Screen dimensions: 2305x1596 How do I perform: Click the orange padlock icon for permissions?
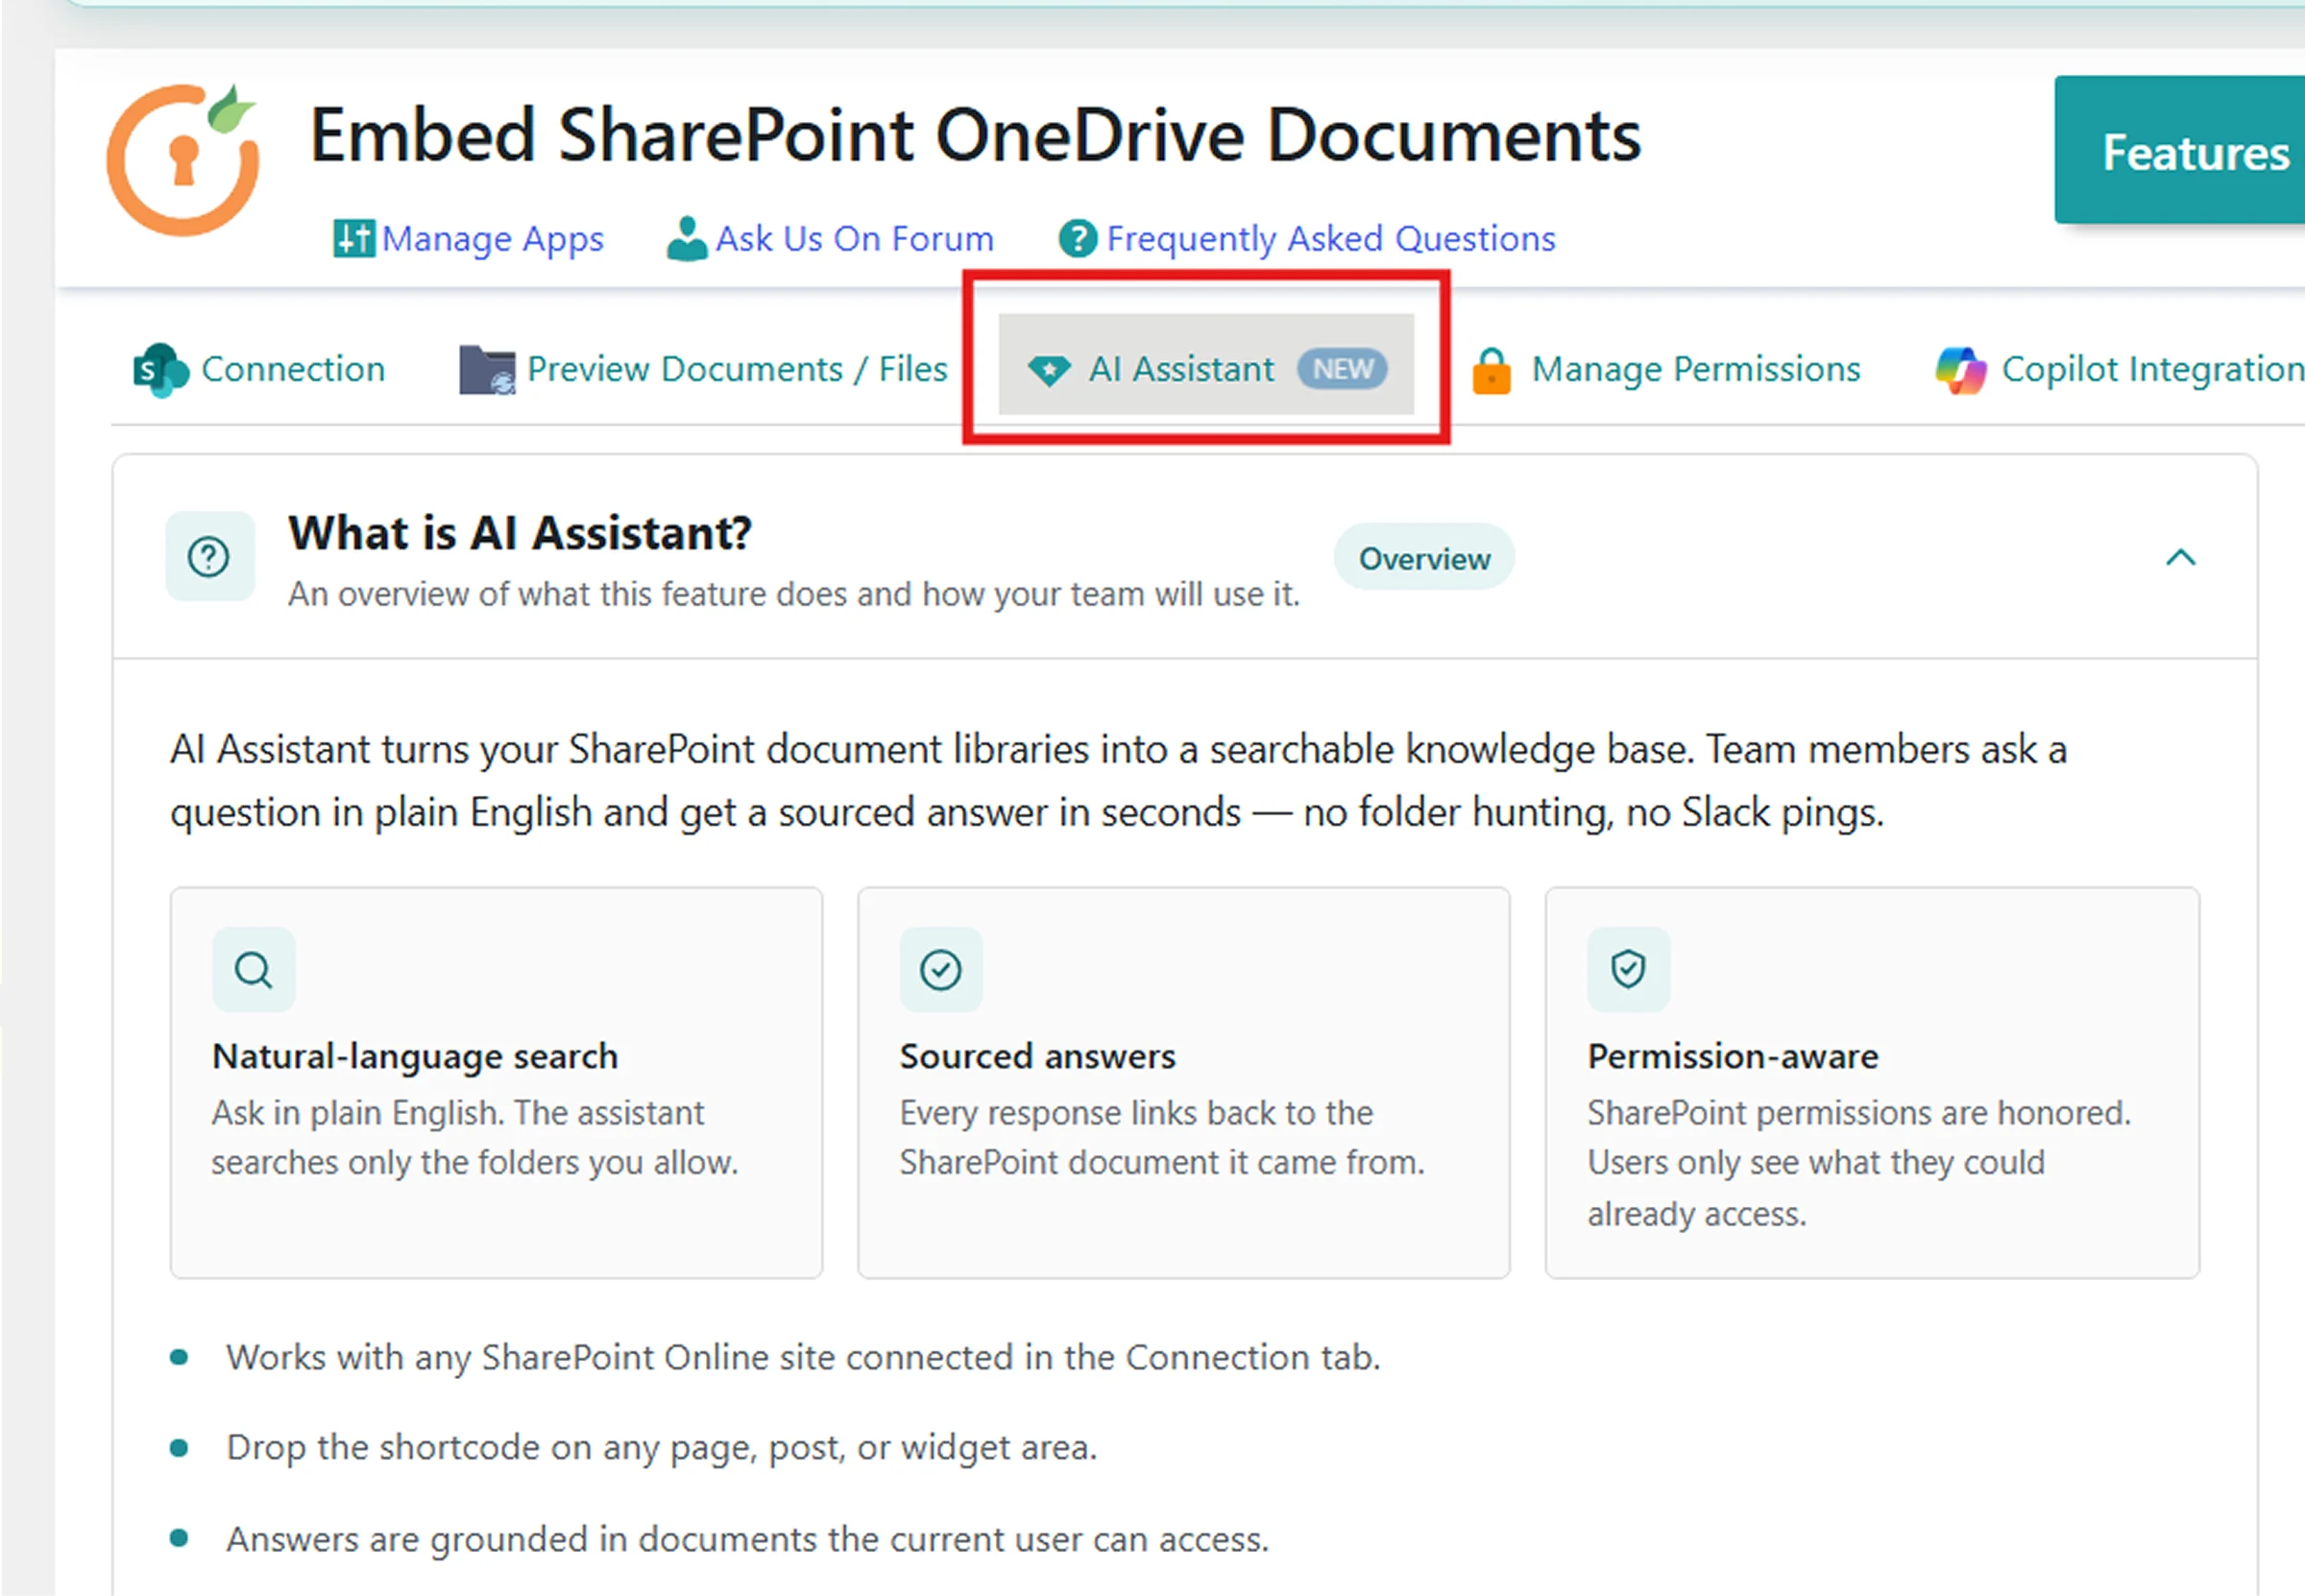coord(1491,371)
